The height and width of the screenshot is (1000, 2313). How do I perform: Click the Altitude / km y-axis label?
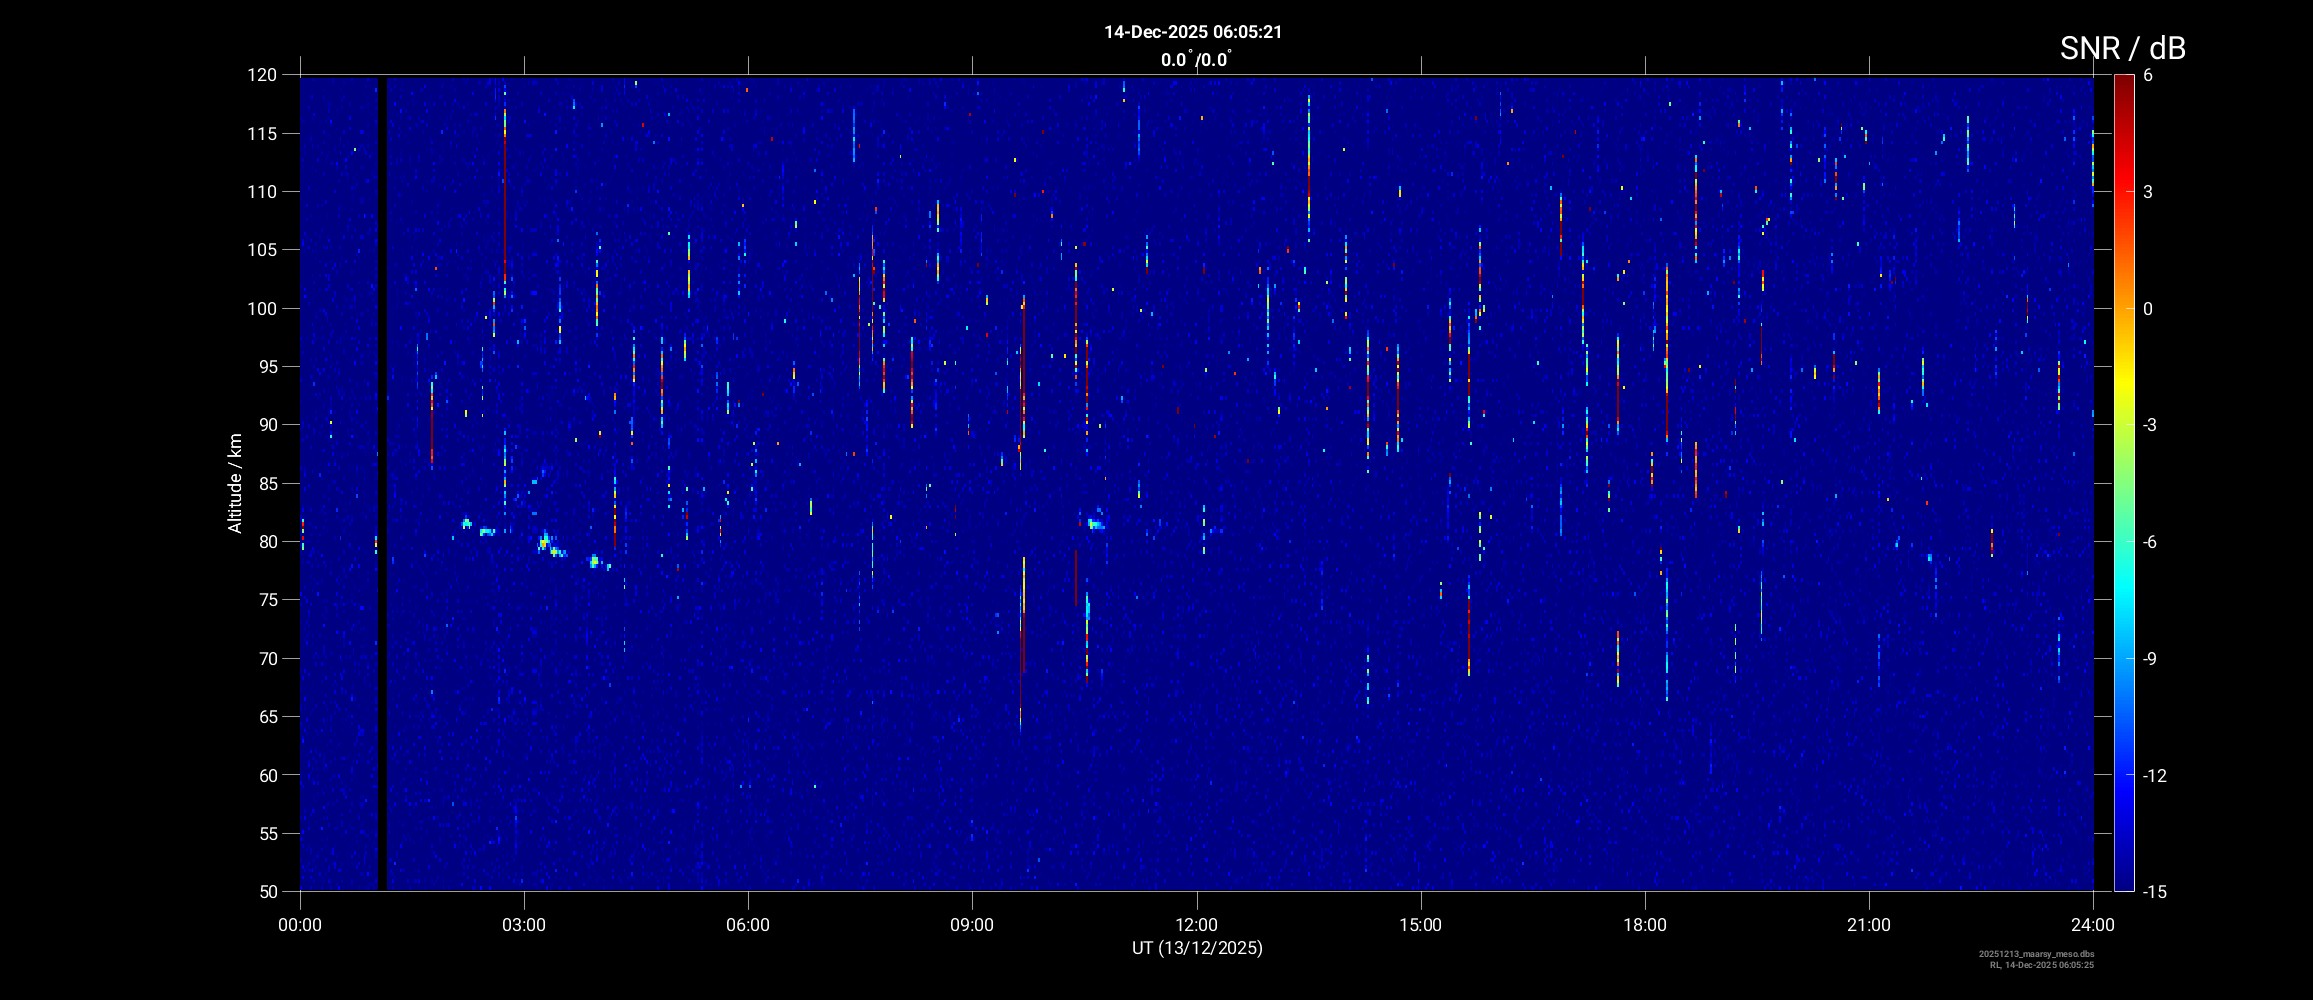coord(235,483)
